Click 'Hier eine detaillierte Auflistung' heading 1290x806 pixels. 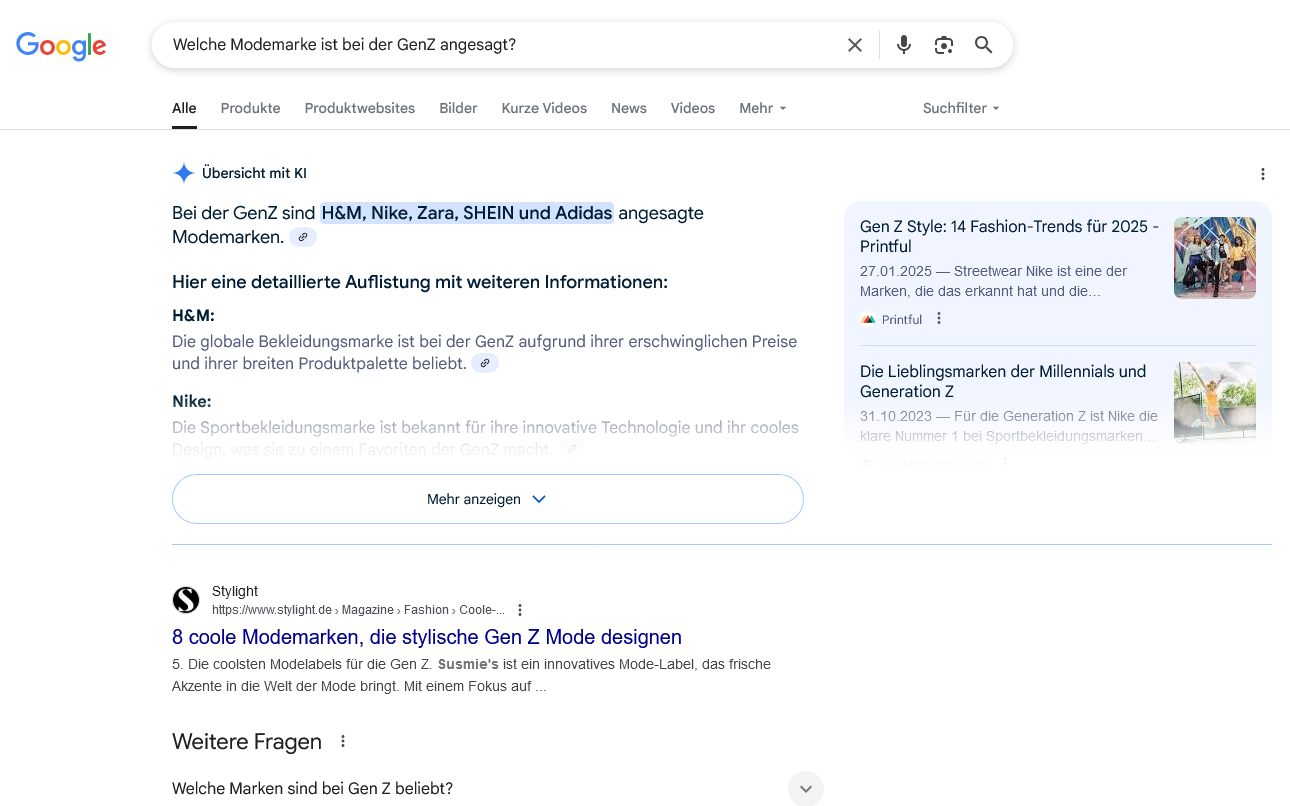click(x=420, y=282)
